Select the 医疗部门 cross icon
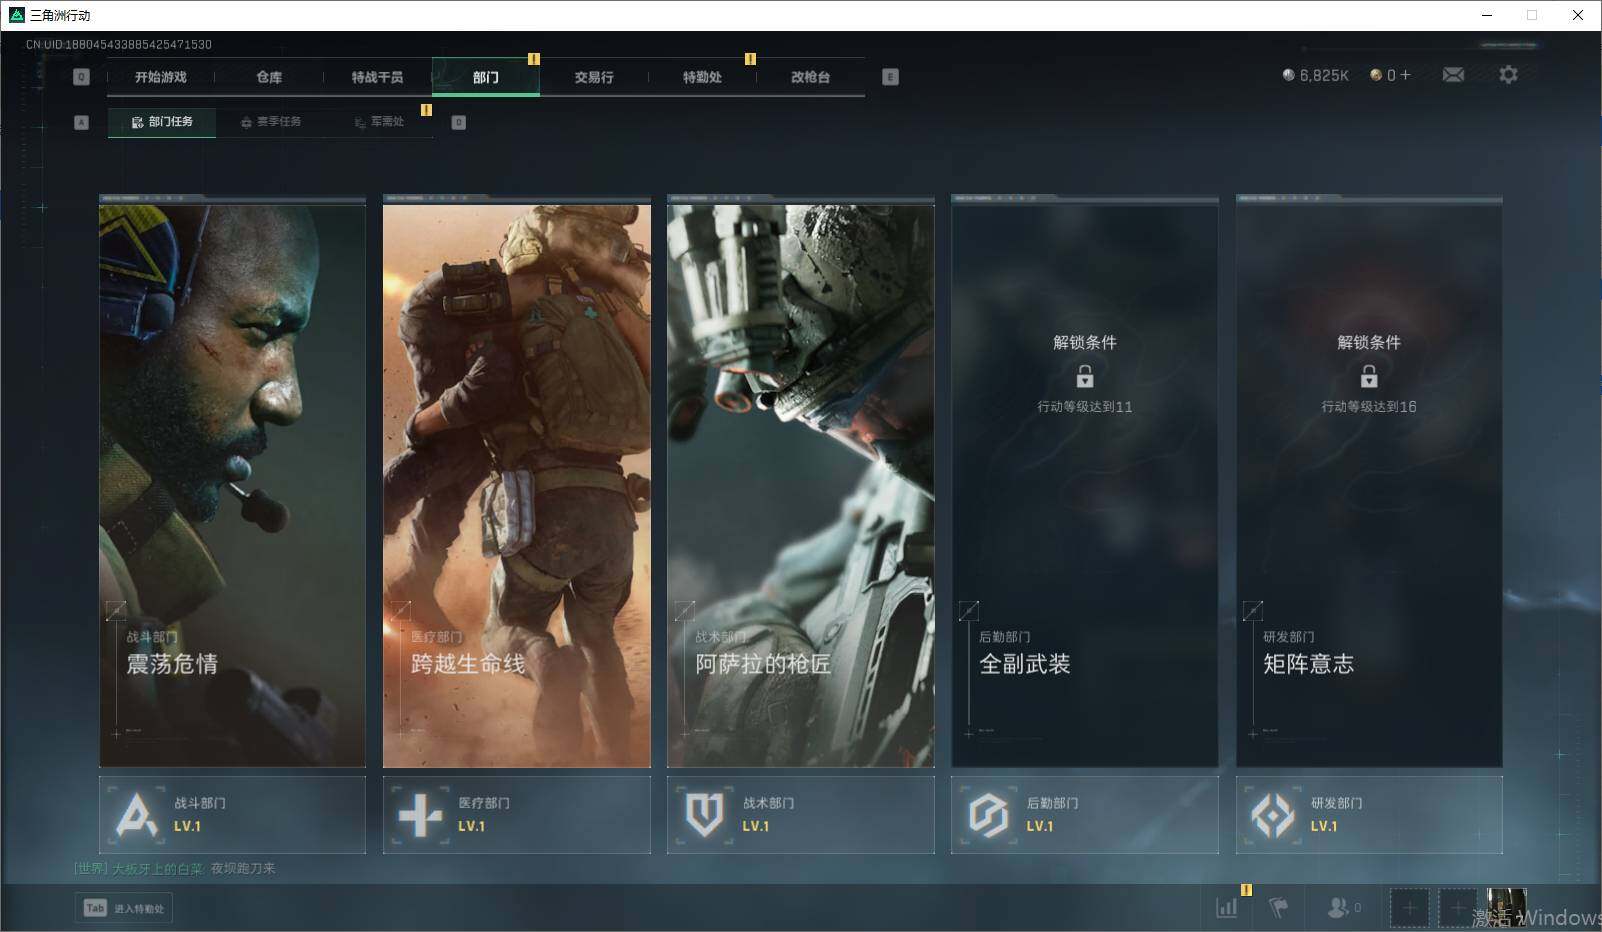The width and height of the screenshot is (1602, 932). click(420, 814)
